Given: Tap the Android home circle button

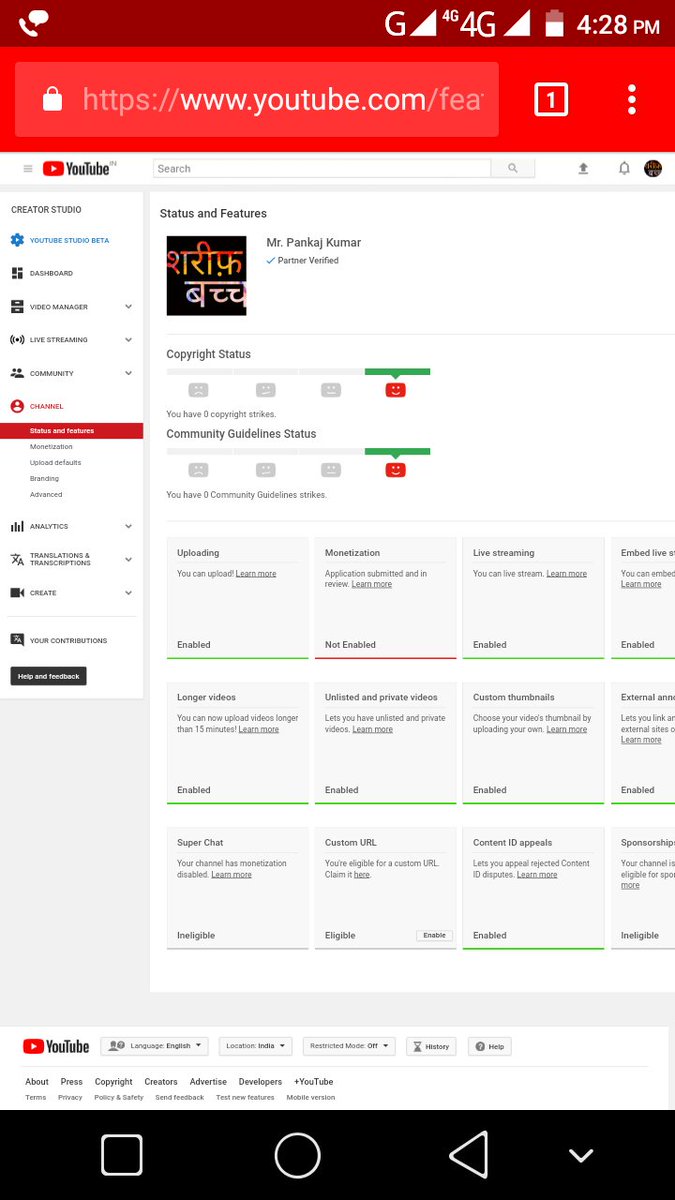Looking at the screenshot, I should pyautogui.click(x=298, y=1155).
